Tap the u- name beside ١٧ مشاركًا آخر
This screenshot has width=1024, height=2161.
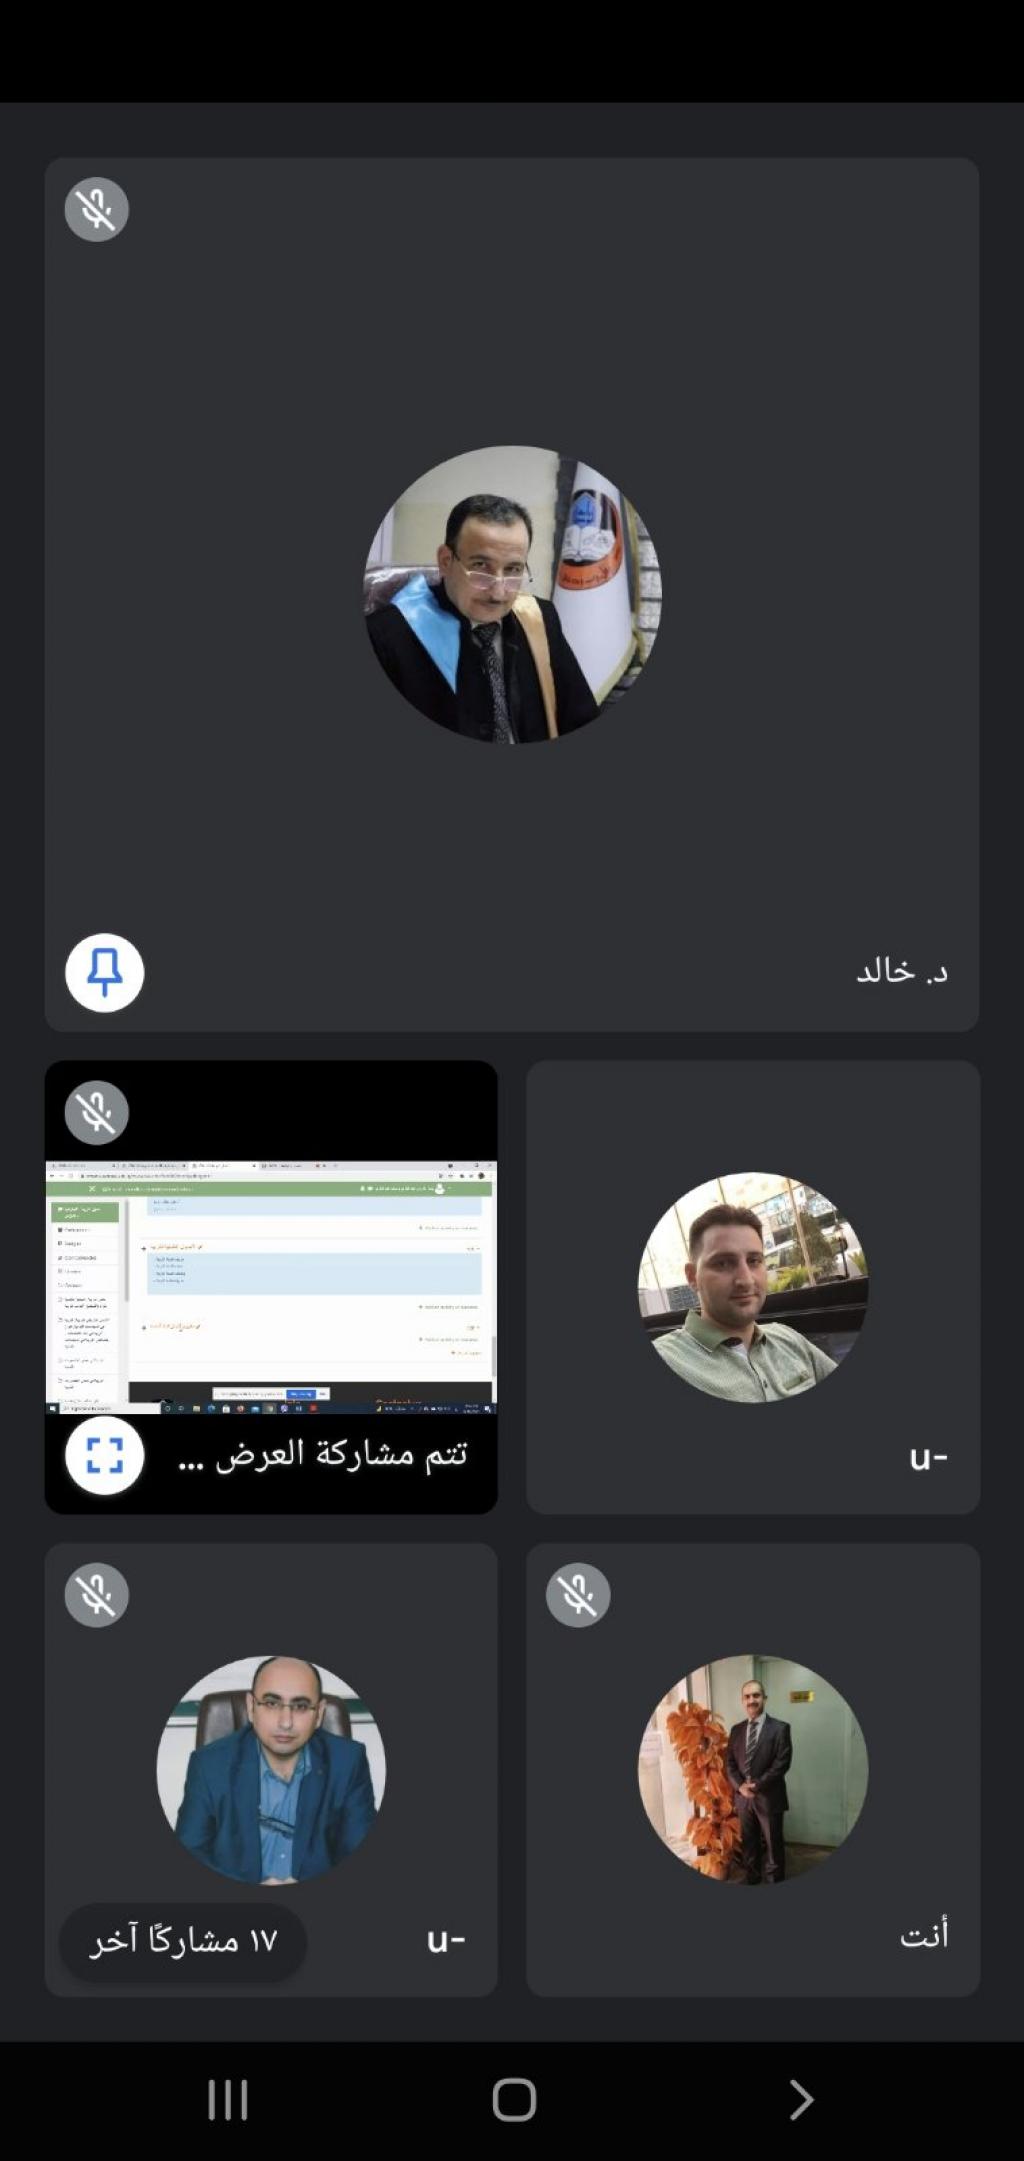(x=446, y=1941)
